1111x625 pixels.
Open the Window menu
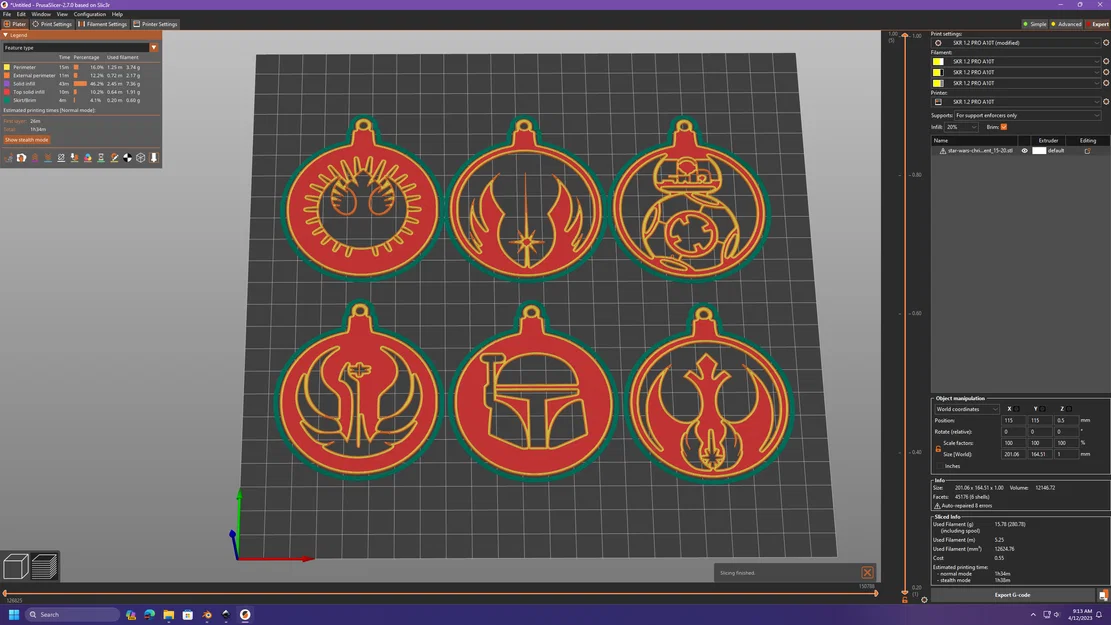pyautogui.click(x=41, y=14)
